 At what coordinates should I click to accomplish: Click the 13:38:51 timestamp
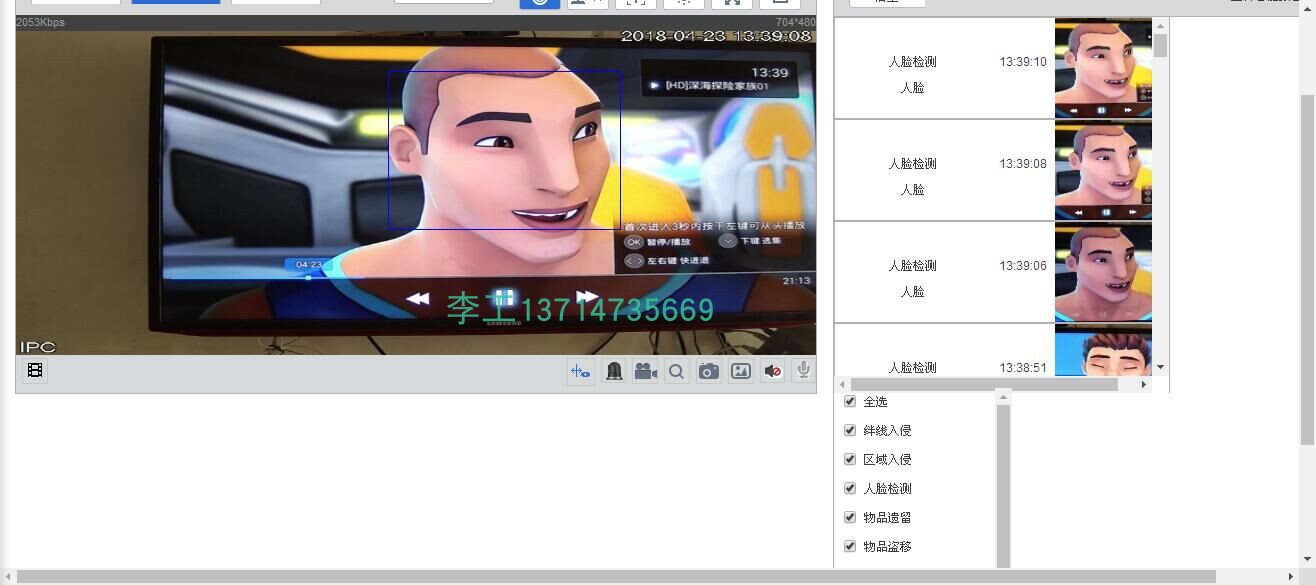(x=1023, y=367)
